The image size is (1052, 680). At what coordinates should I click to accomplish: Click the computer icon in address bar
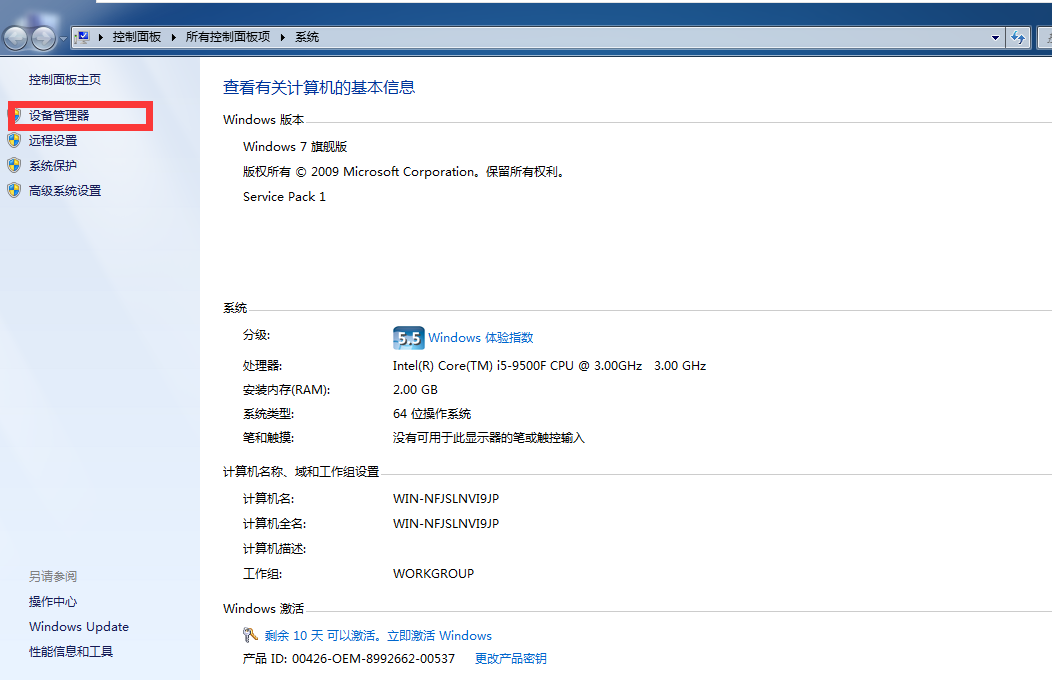pos(84,37)
